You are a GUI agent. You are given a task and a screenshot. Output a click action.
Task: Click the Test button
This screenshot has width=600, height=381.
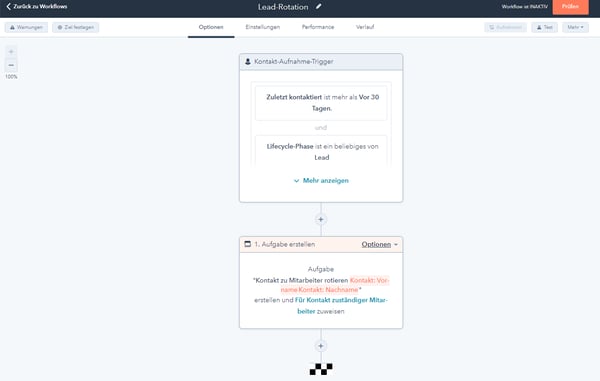coord(545,27)
